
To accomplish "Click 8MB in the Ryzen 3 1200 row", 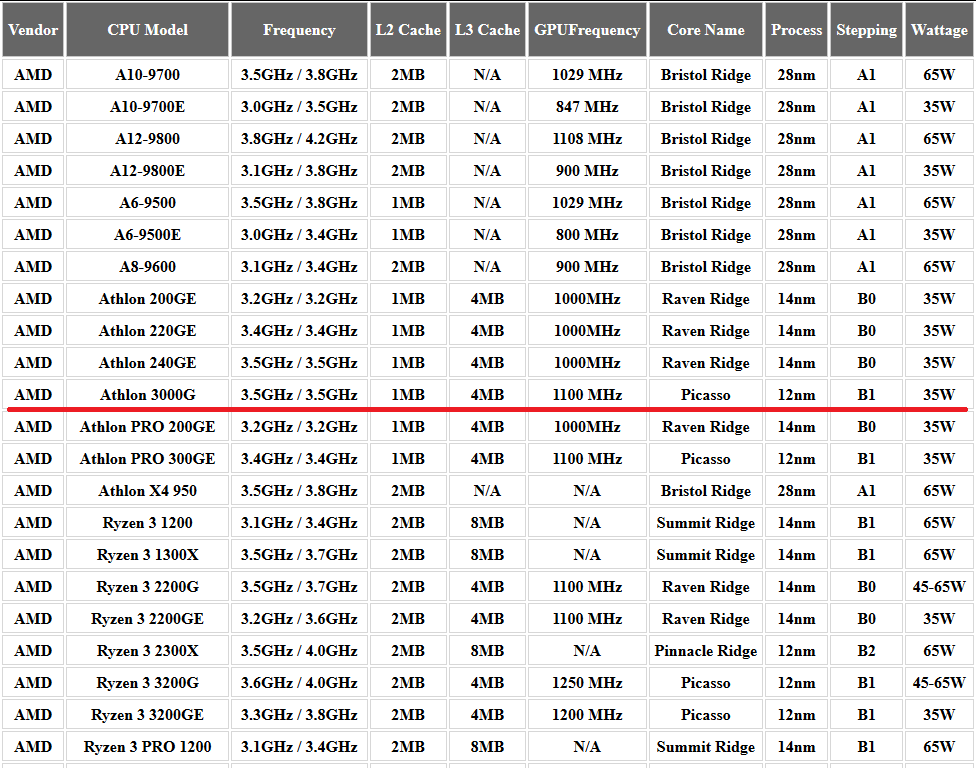I will pyautogui.click(x=487, y=523).
